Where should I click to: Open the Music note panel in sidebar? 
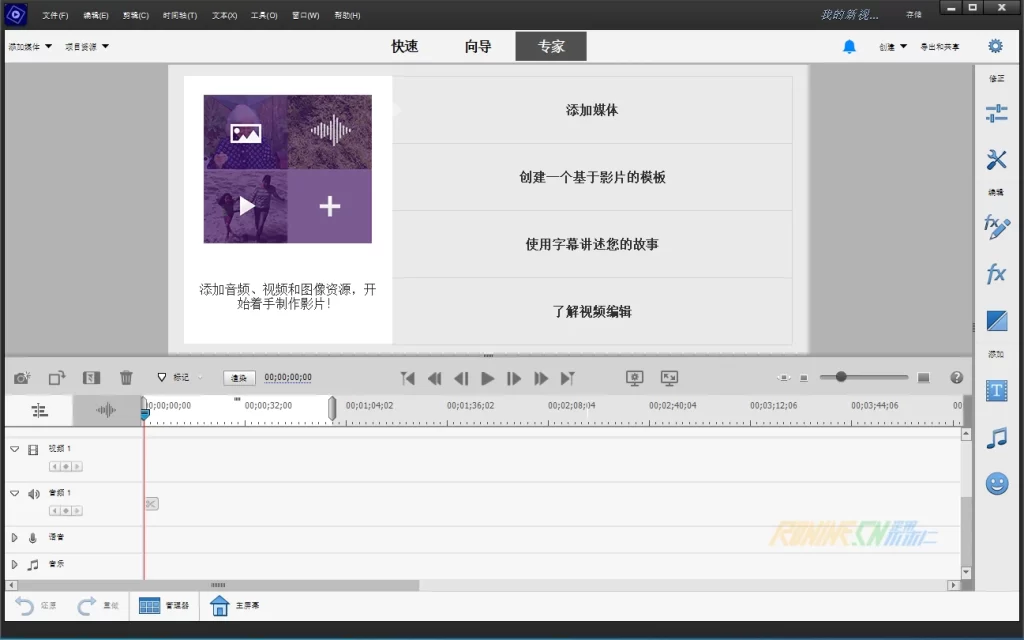[x=996, y=437]
